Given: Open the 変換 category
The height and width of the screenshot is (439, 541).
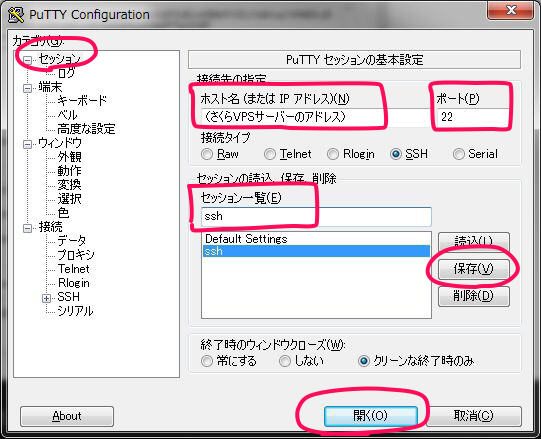Looking at the screenshot, I should click(x=69, y=185).
